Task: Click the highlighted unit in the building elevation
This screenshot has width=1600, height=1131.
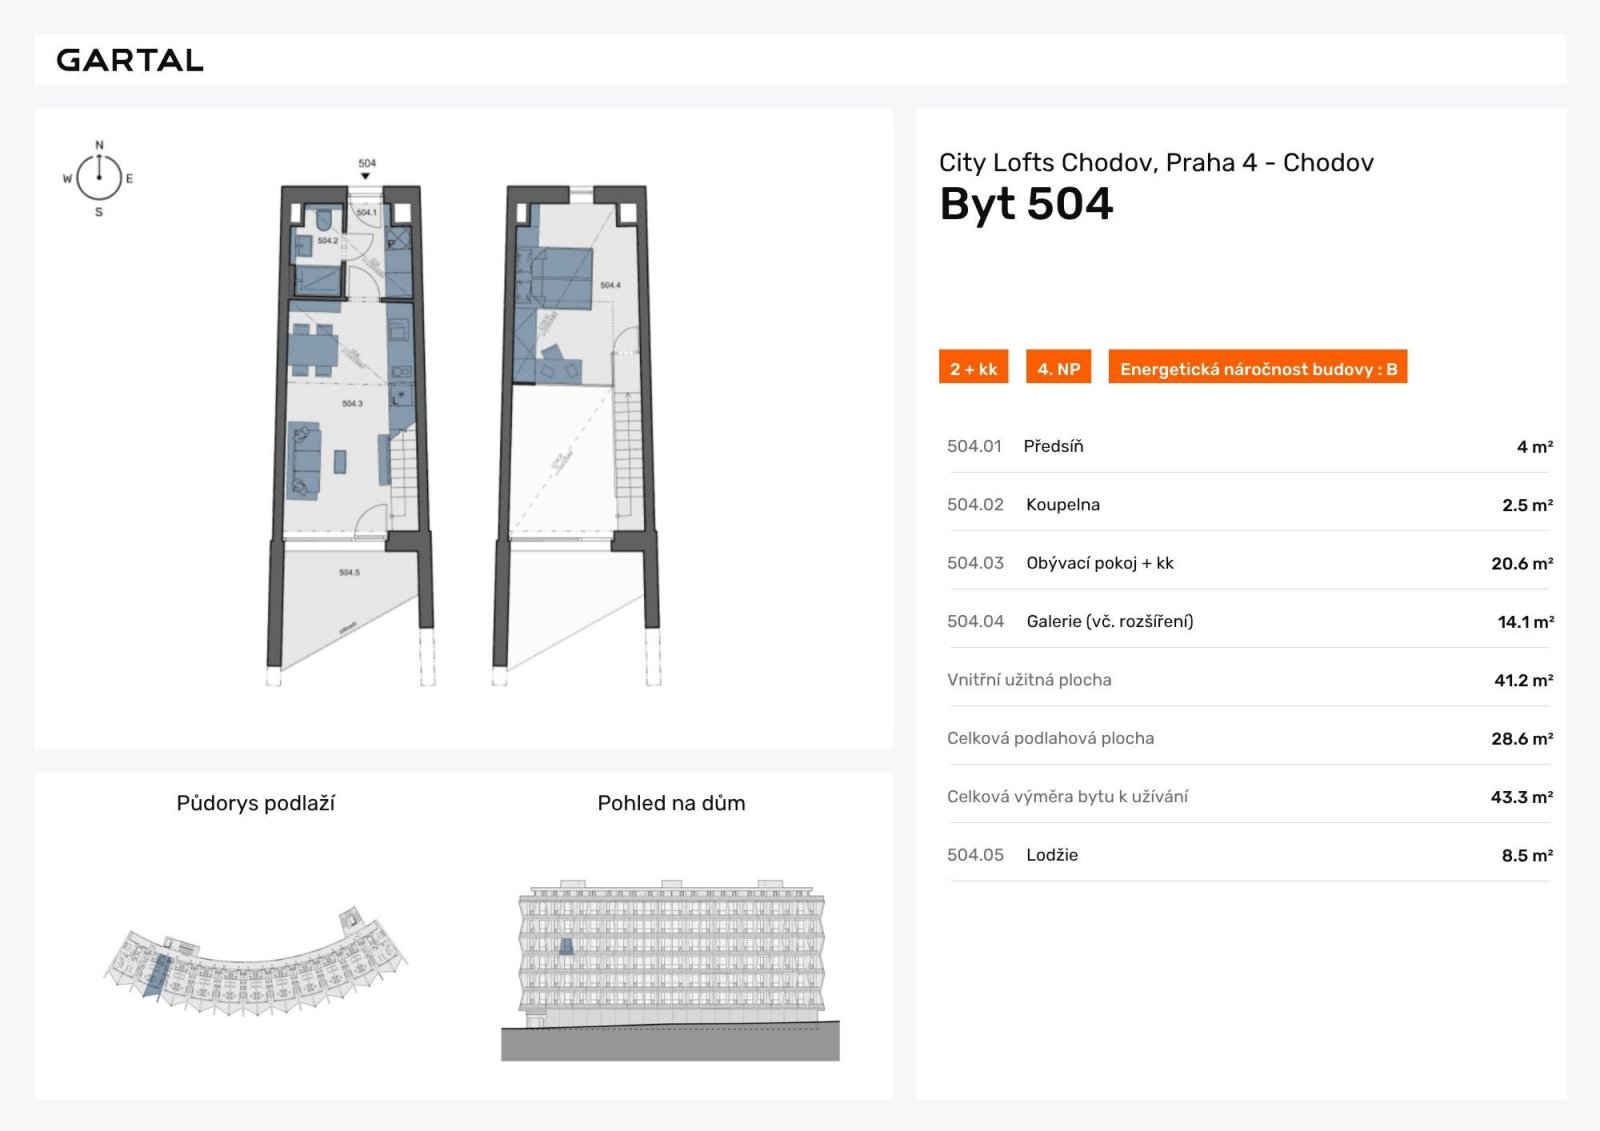Action: point(566,946)
